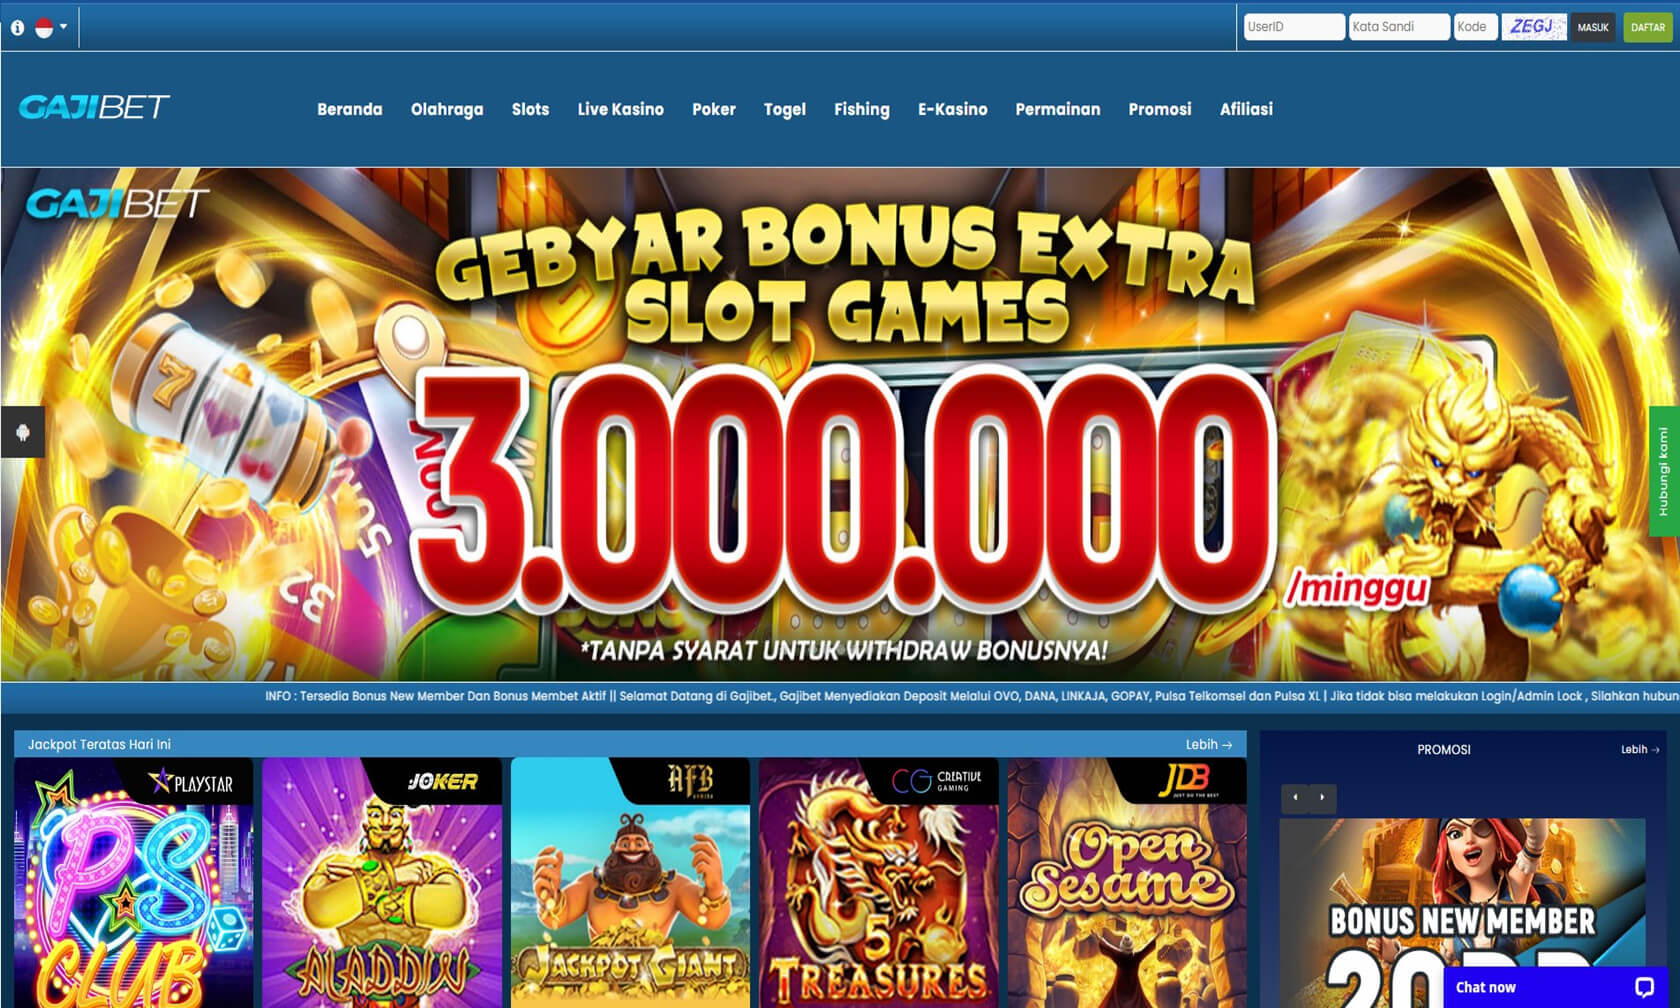
Task: Click the DAFTAR register button
Action: point(1647,27)
